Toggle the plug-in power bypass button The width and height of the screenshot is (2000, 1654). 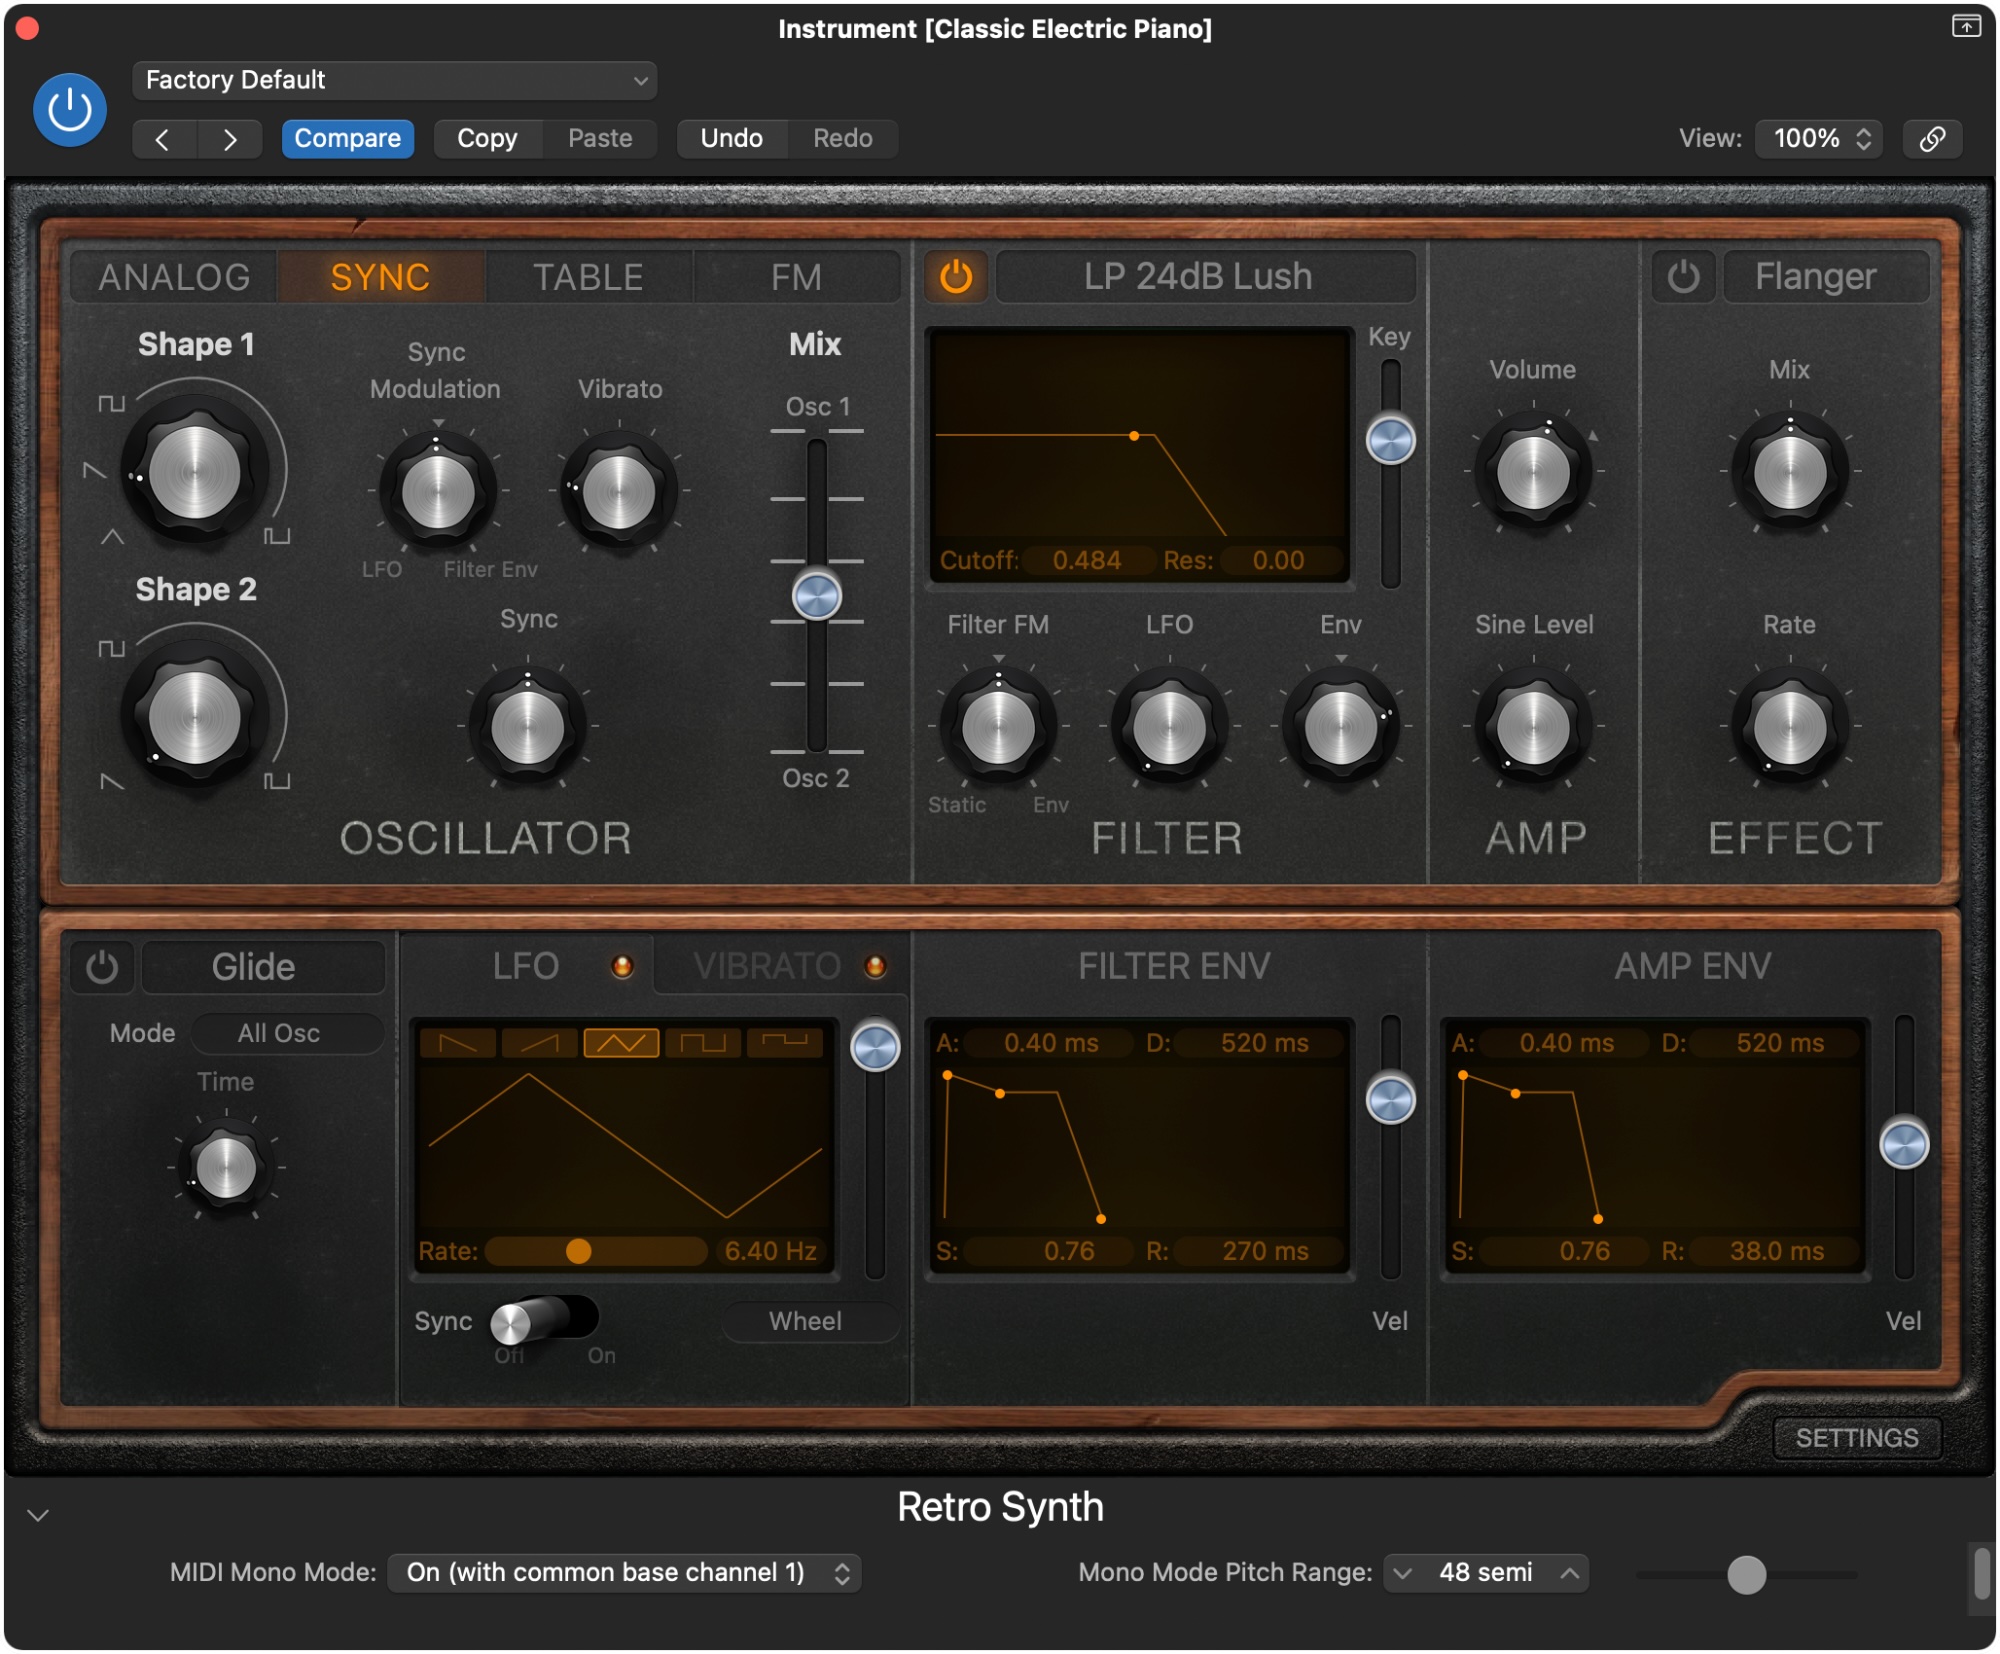click(70, 109)
